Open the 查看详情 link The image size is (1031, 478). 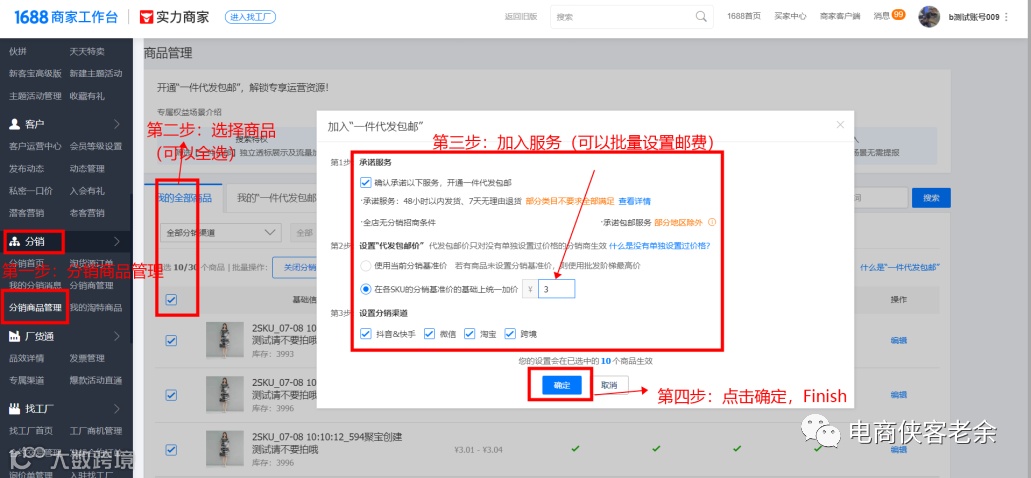tap(635, 201)
